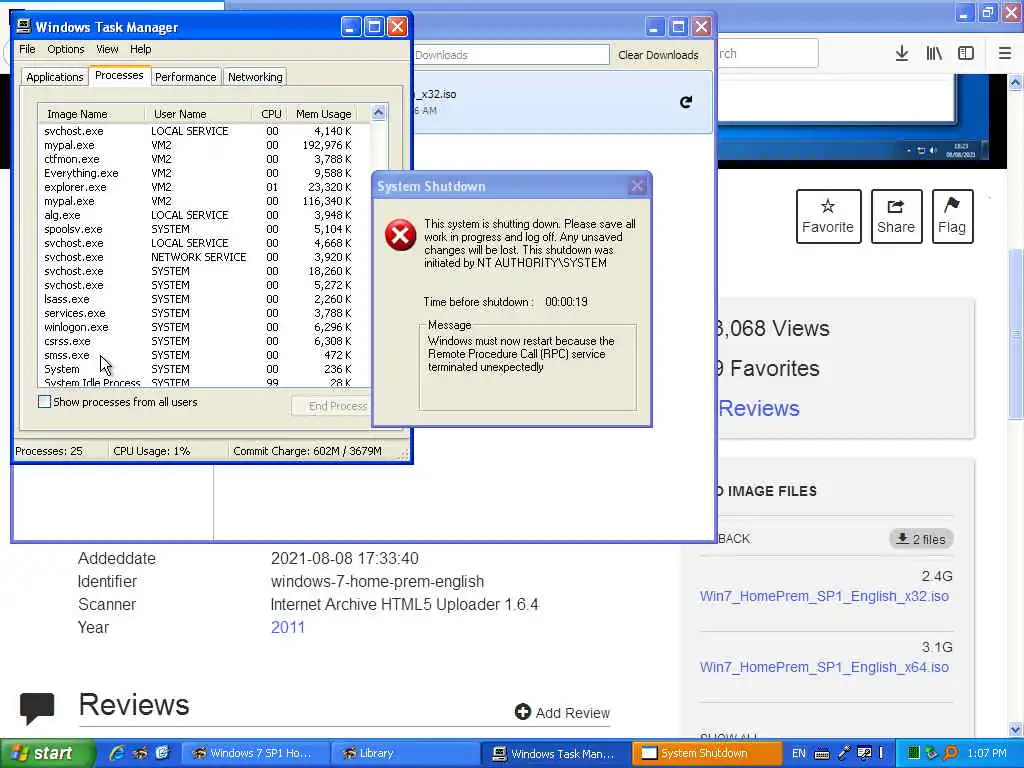The image size is (1024, 768).
Task: Select the ctfmon.exe process row
Action: click(204, 159)
